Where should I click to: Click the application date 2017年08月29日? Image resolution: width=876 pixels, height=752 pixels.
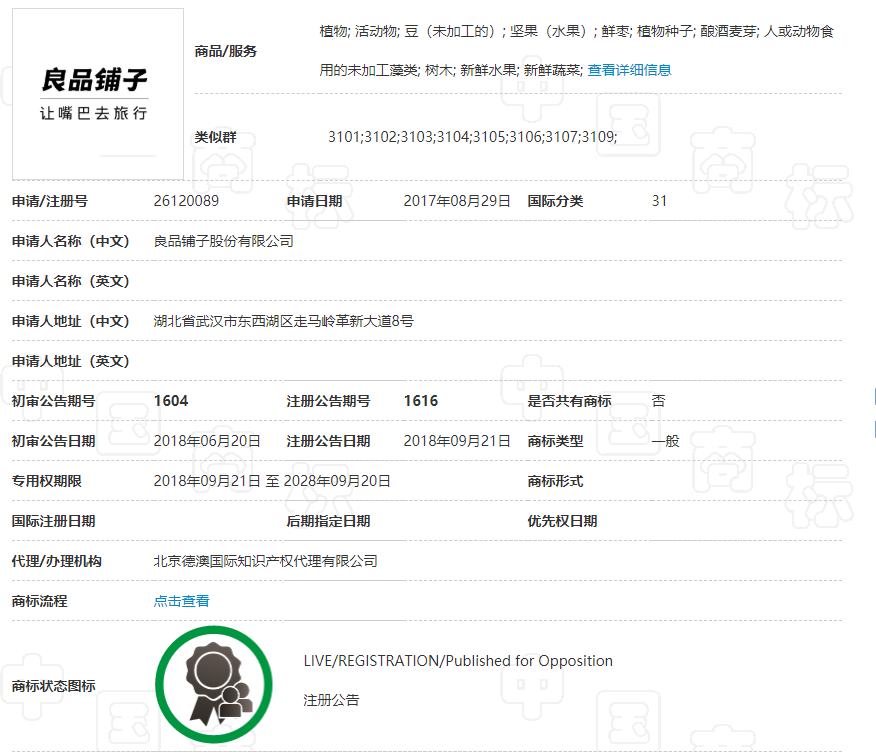(456, 201)
